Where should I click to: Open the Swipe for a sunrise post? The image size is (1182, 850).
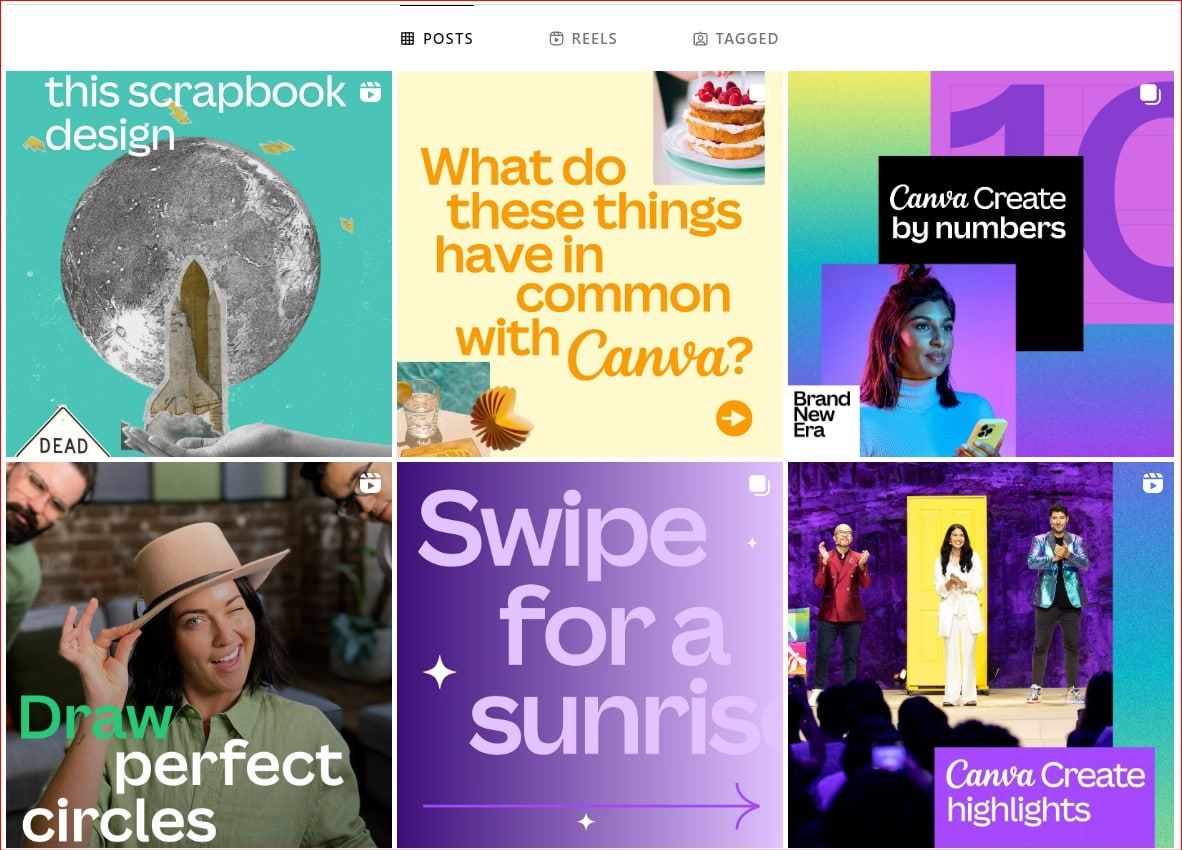pos(589,655)
